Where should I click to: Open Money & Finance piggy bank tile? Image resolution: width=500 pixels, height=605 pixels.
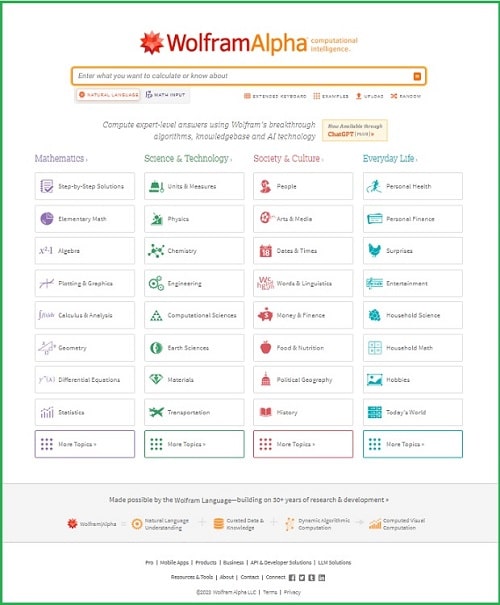click(x=303, y=315)
